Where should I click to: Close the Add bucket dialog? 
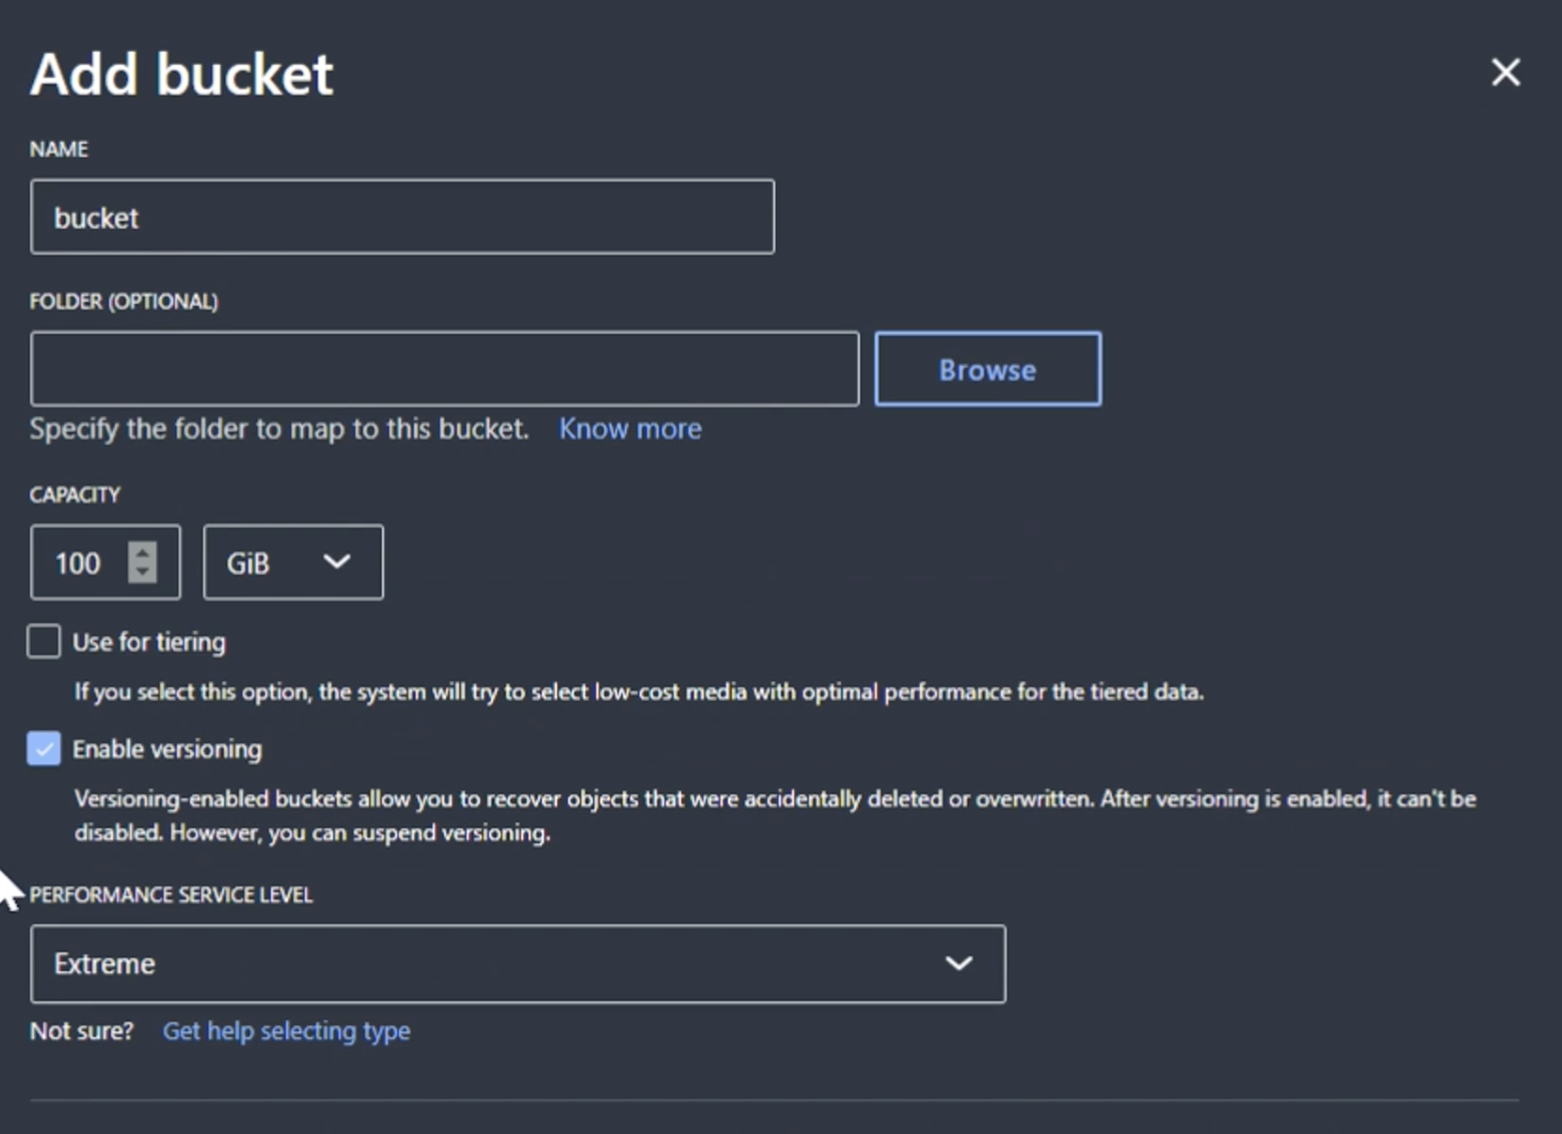click(x=1505, y=72)
